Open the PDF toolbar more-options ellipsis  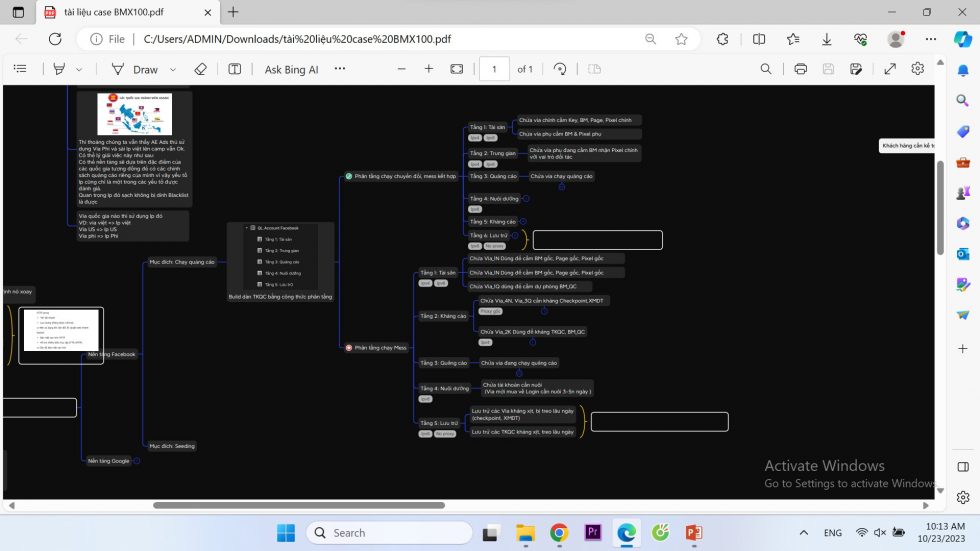tap(339, 69)
